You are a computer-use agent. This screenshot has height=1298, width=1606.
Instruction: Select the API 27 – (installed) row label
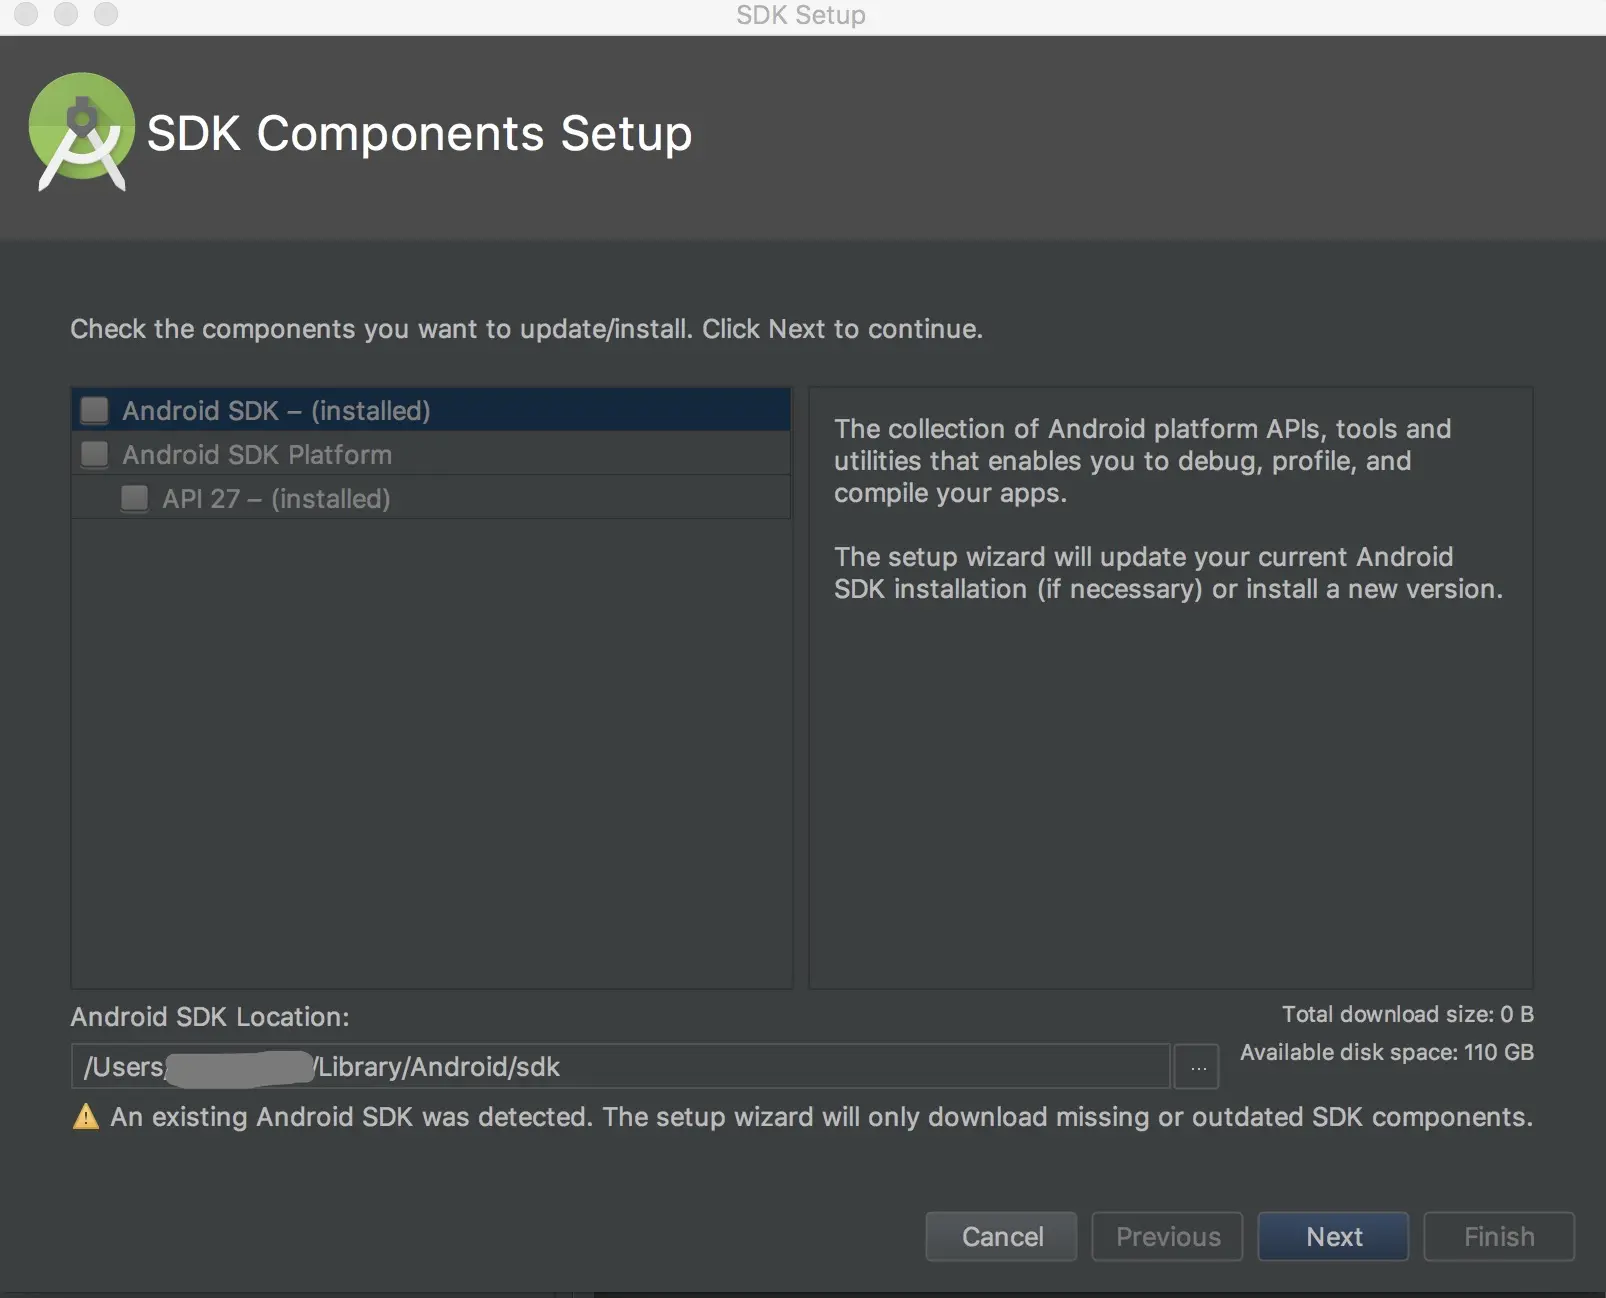(276, 499)
